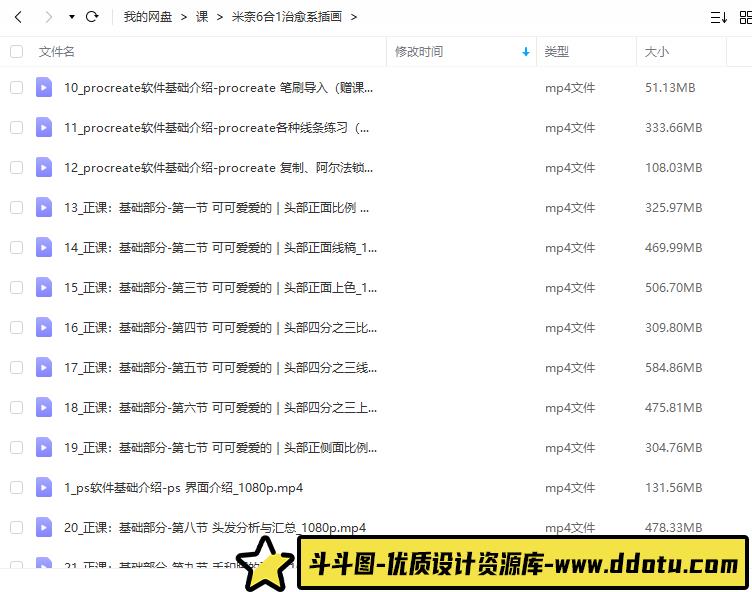The height and width of the screenshot is (592, 752).
Task: Select file name 18_正课 第六节 头部四分之三上
Action: [x=221, y=408]
